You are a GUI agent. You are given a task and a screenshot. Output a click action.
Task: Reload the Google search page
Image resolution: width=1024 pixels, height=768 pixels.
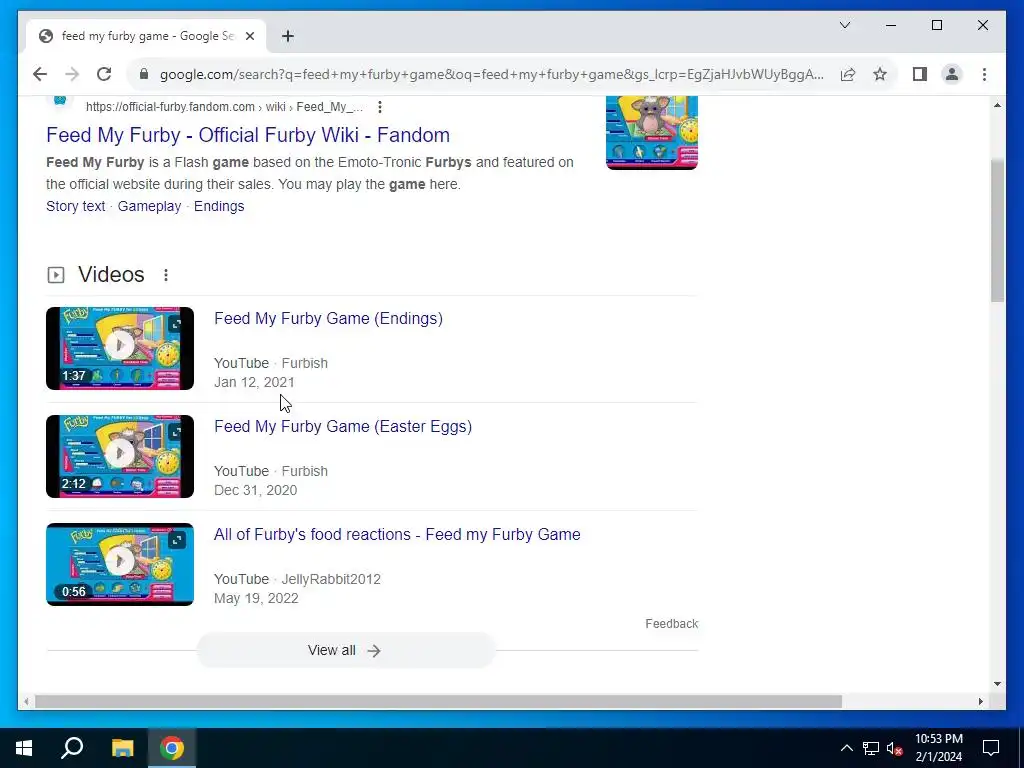pyautogui.click(x=104, y=74)
